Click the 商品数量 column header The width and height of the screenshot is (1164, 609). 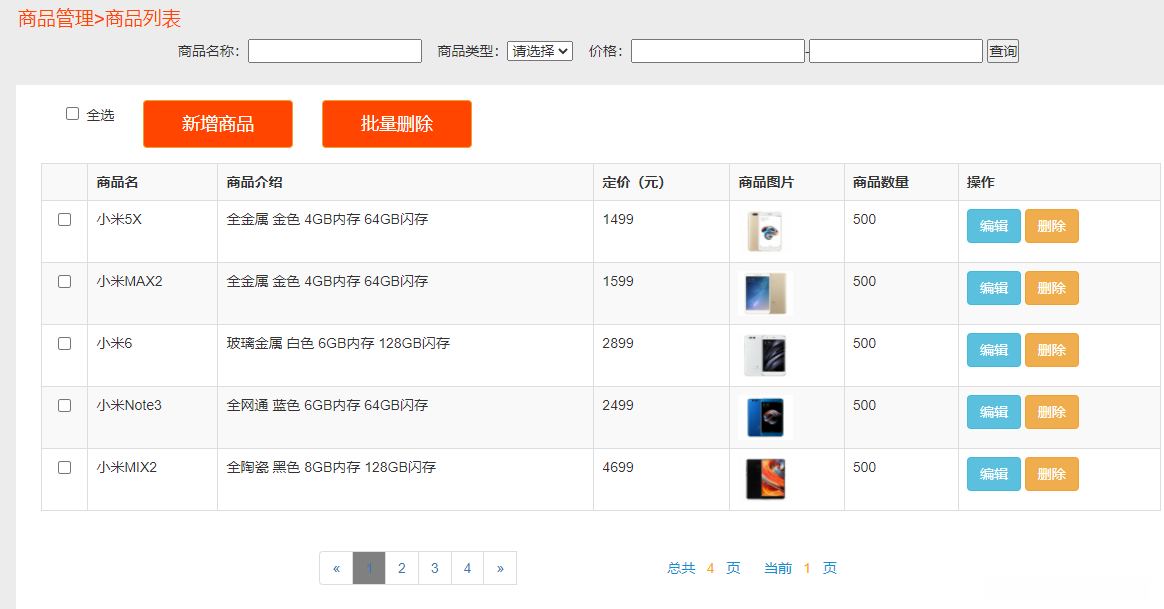[x=881, y=183]
